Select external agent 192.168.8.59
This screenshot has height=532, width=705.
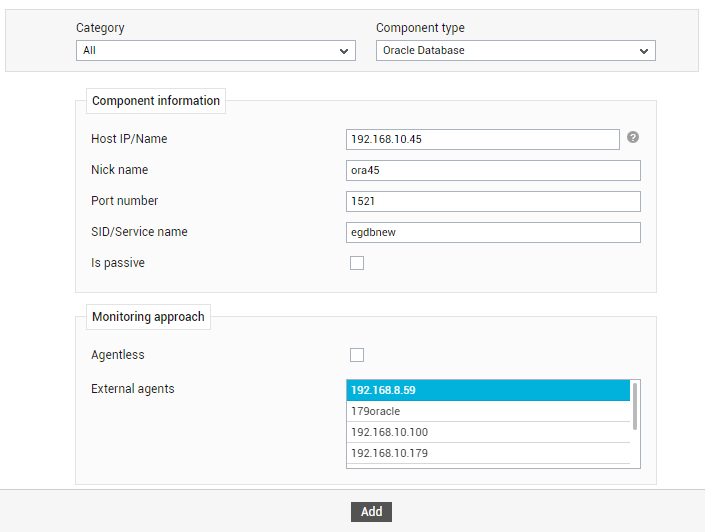(x=488, y=390)
